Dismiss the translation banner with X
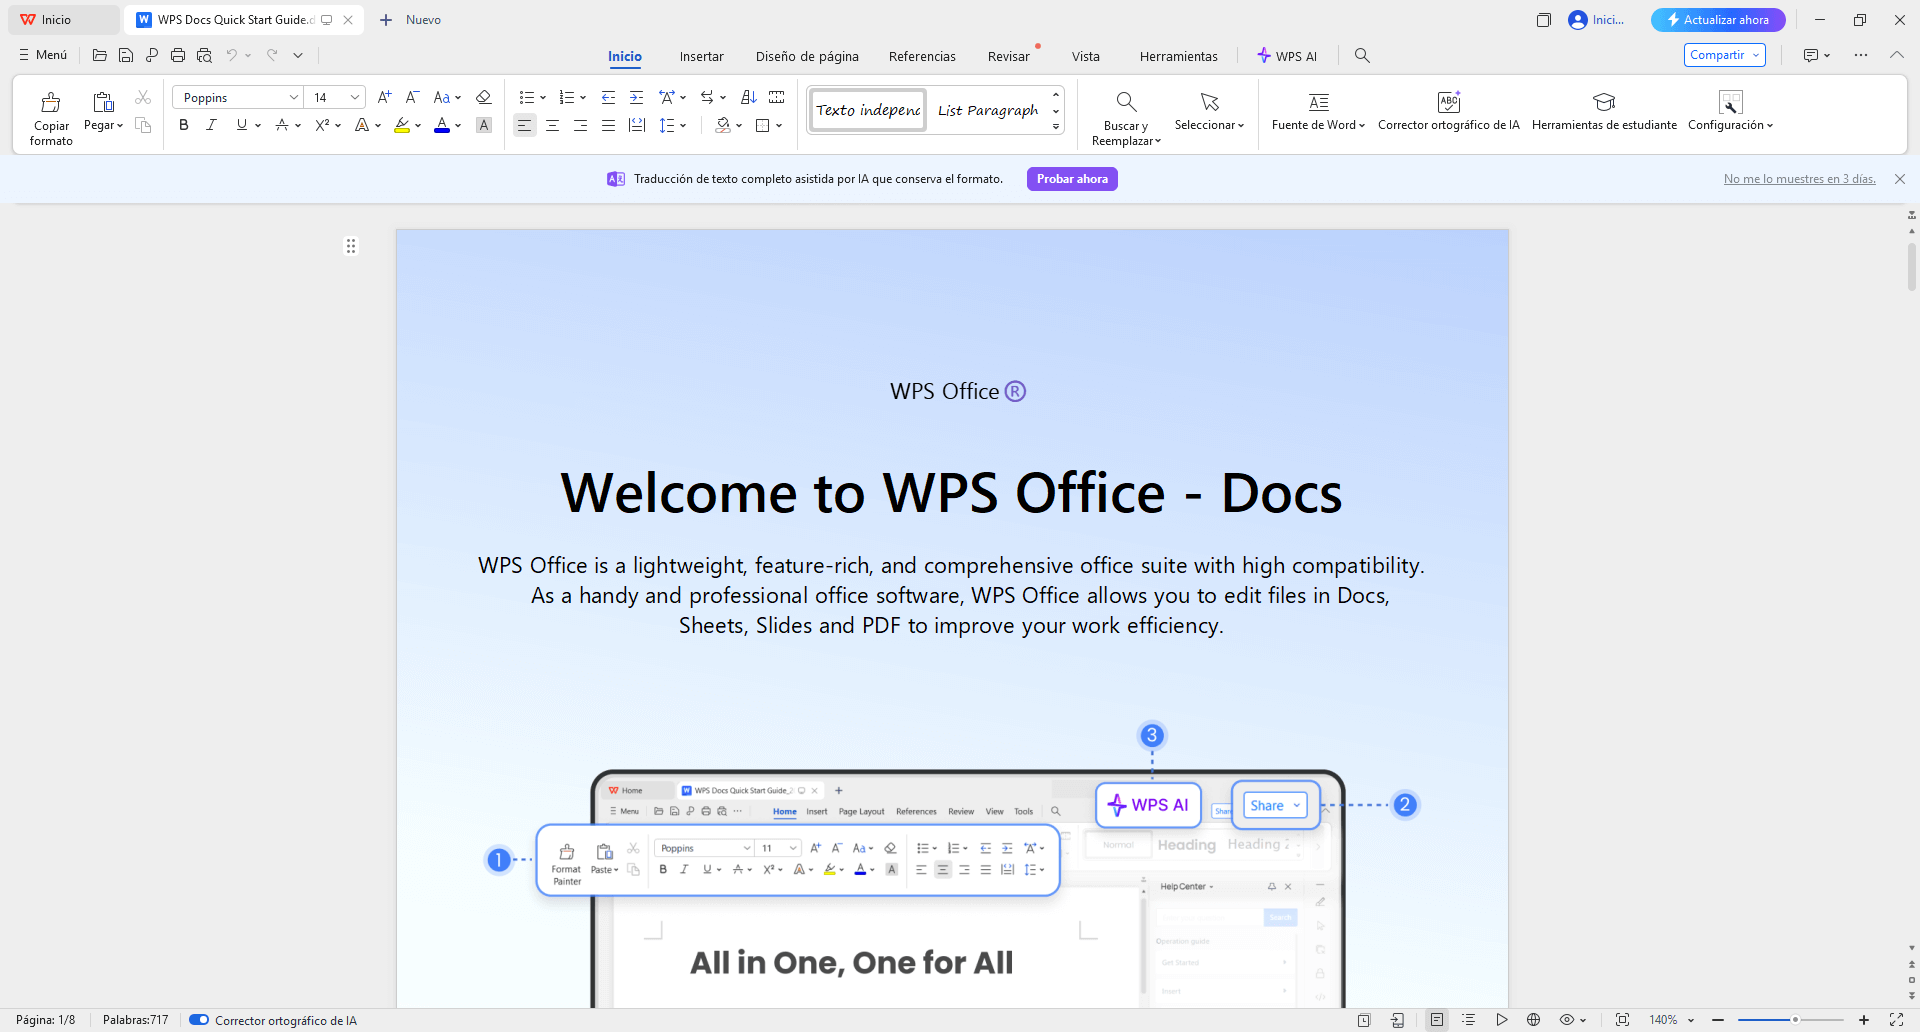 pyautogui.click(x=1900, y=179)
